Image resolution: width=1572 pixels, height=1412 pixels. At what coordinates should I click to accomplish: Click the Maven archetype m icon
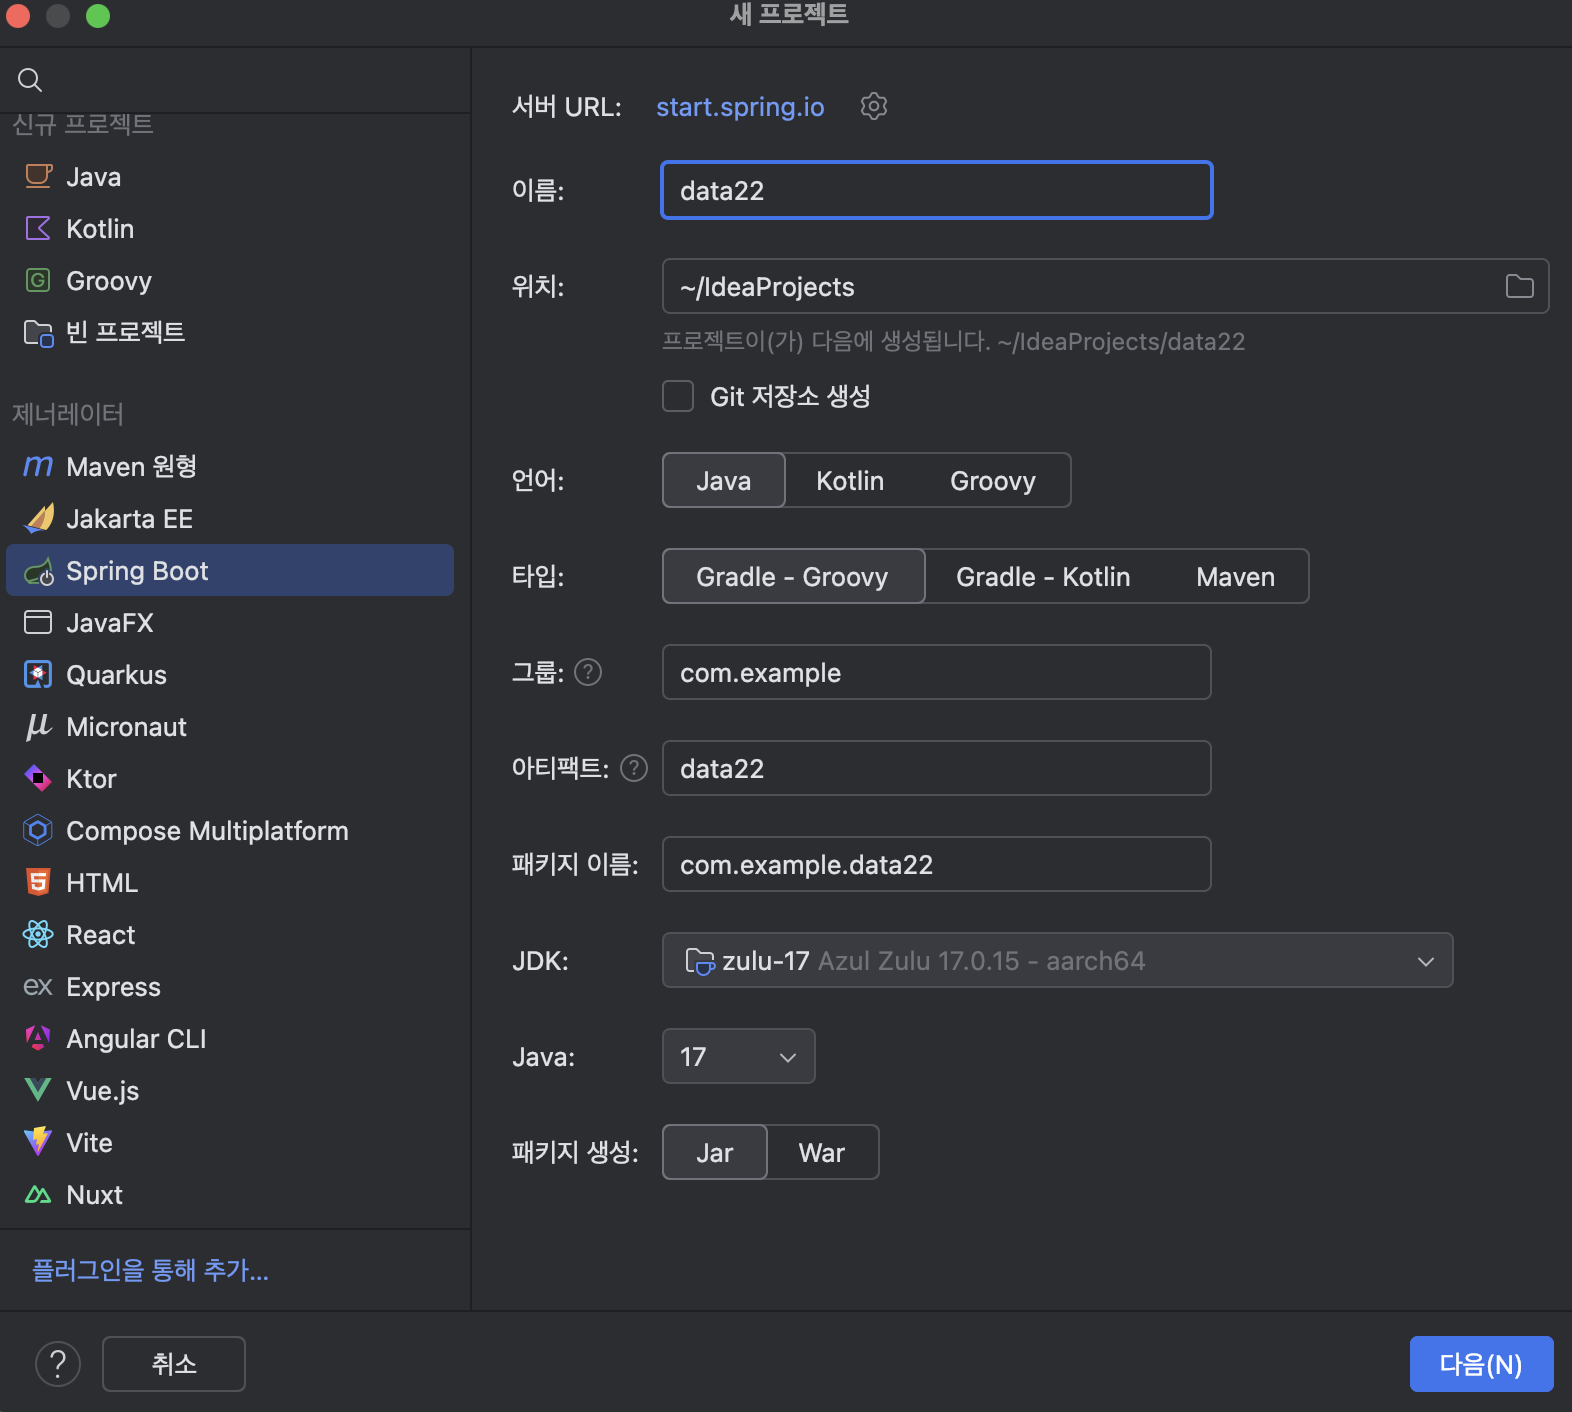(38, 467)
